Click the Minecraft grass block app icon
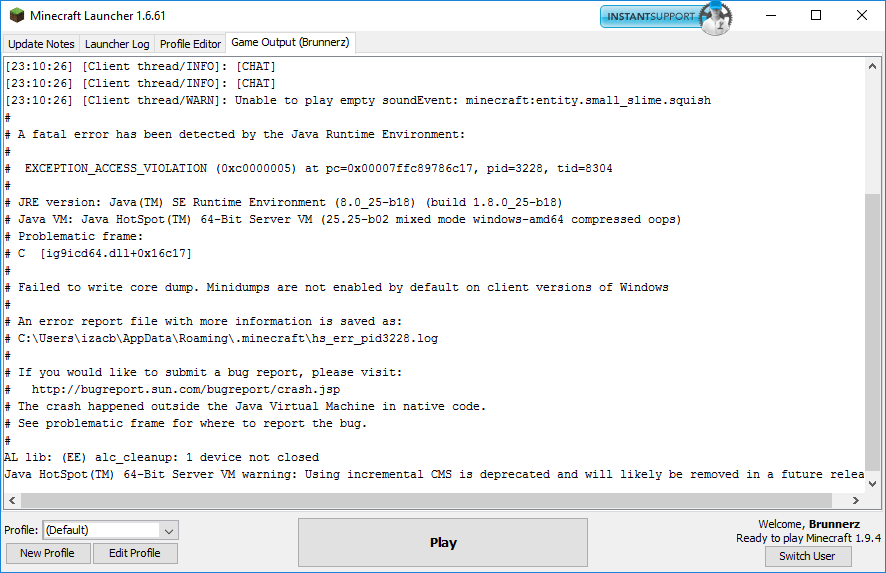Image resolution: width=886 pixels, height=573 pixels. click(x=17, y=15)
